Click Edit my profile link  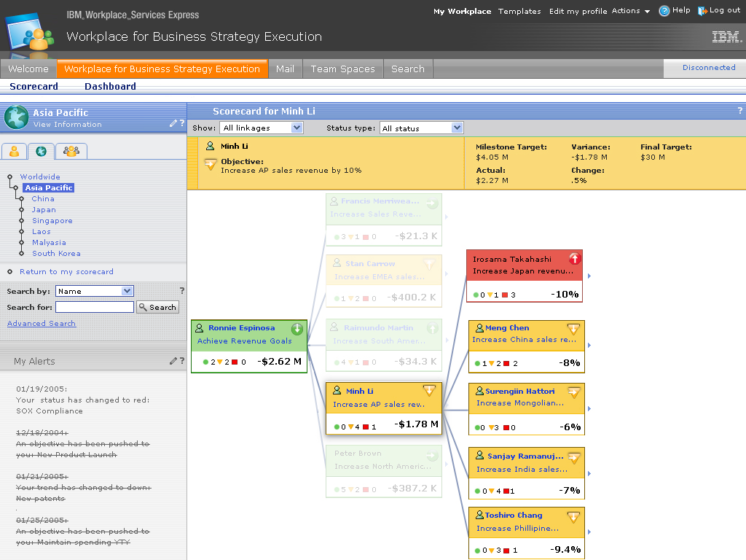(x=578, y=11)
